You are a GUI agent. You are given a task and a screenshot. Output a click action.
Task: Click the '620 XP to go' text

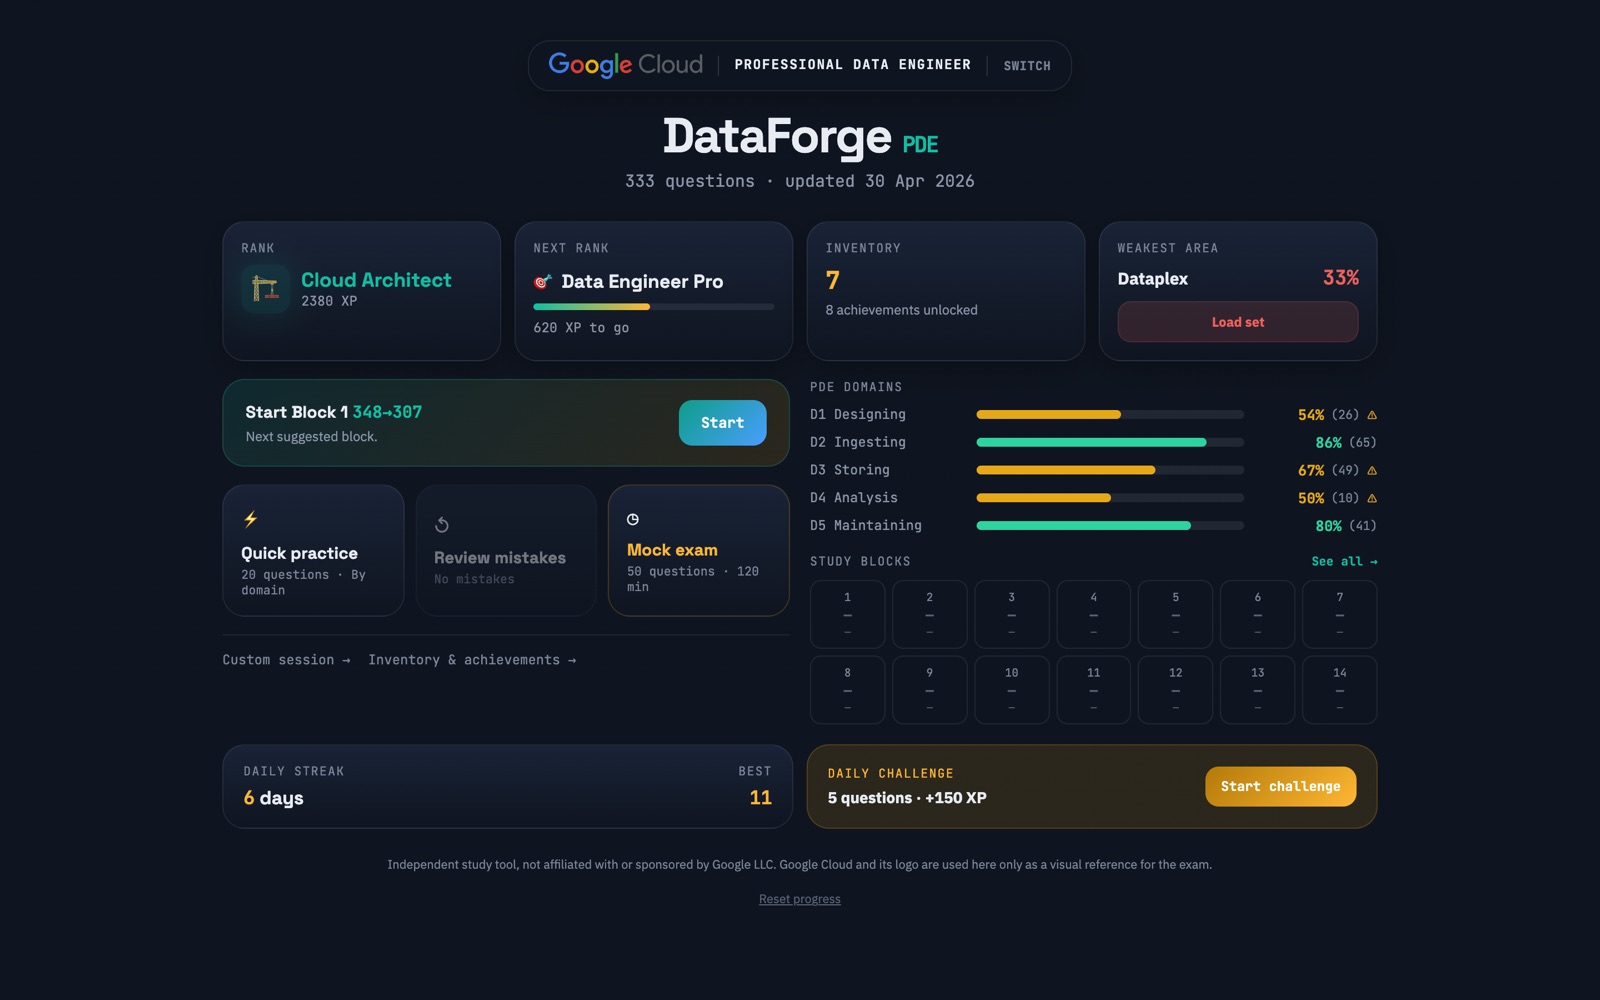coord(581,328)
